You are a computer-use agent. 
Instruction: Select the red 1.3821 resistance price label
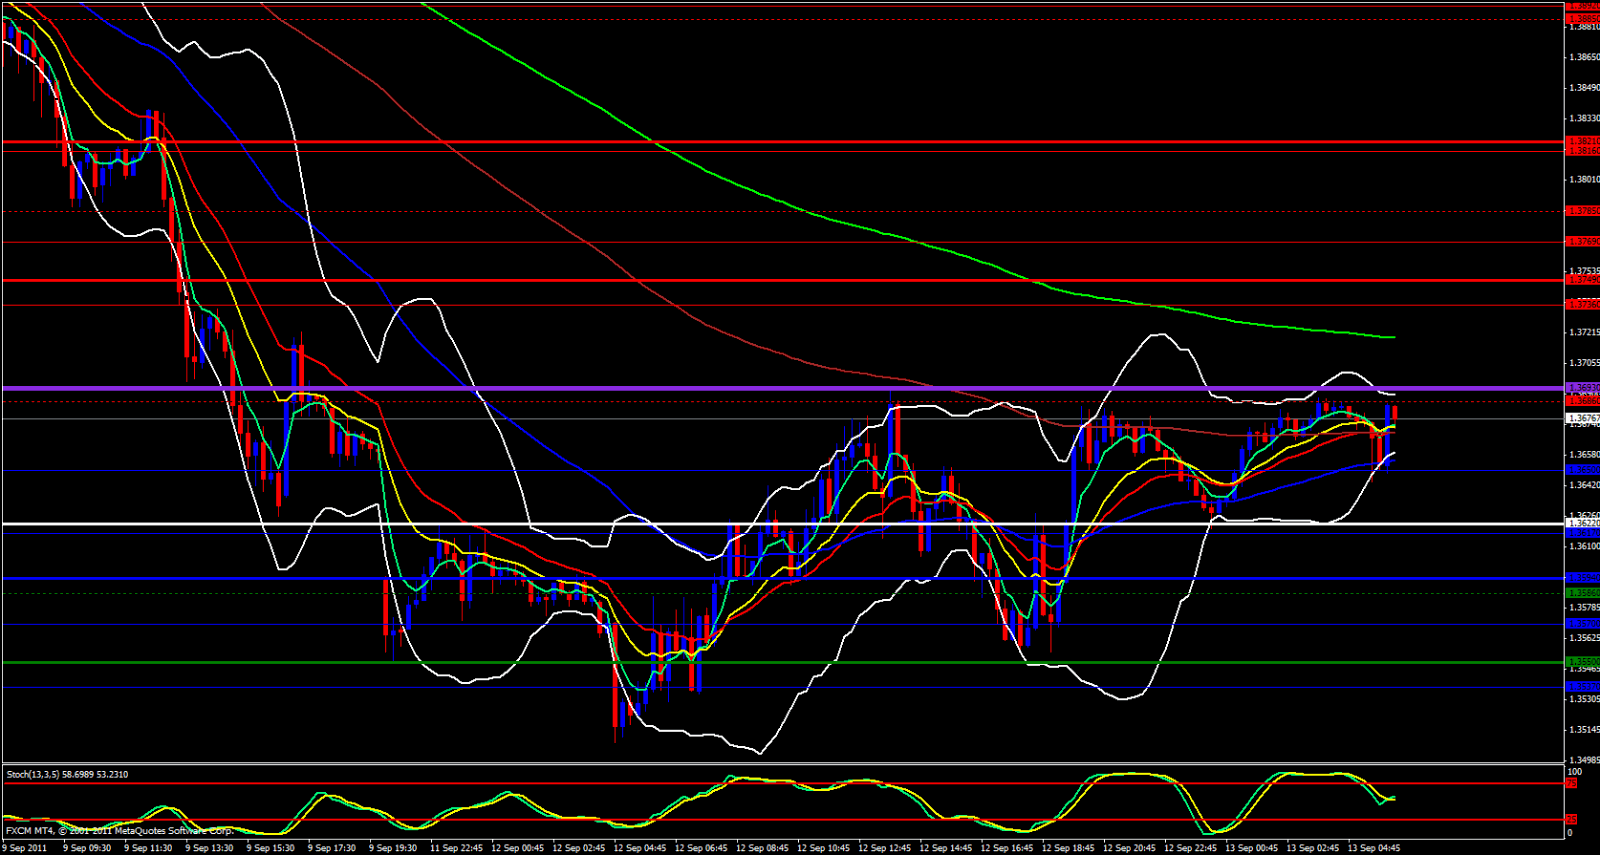[x=1582, y=142]
